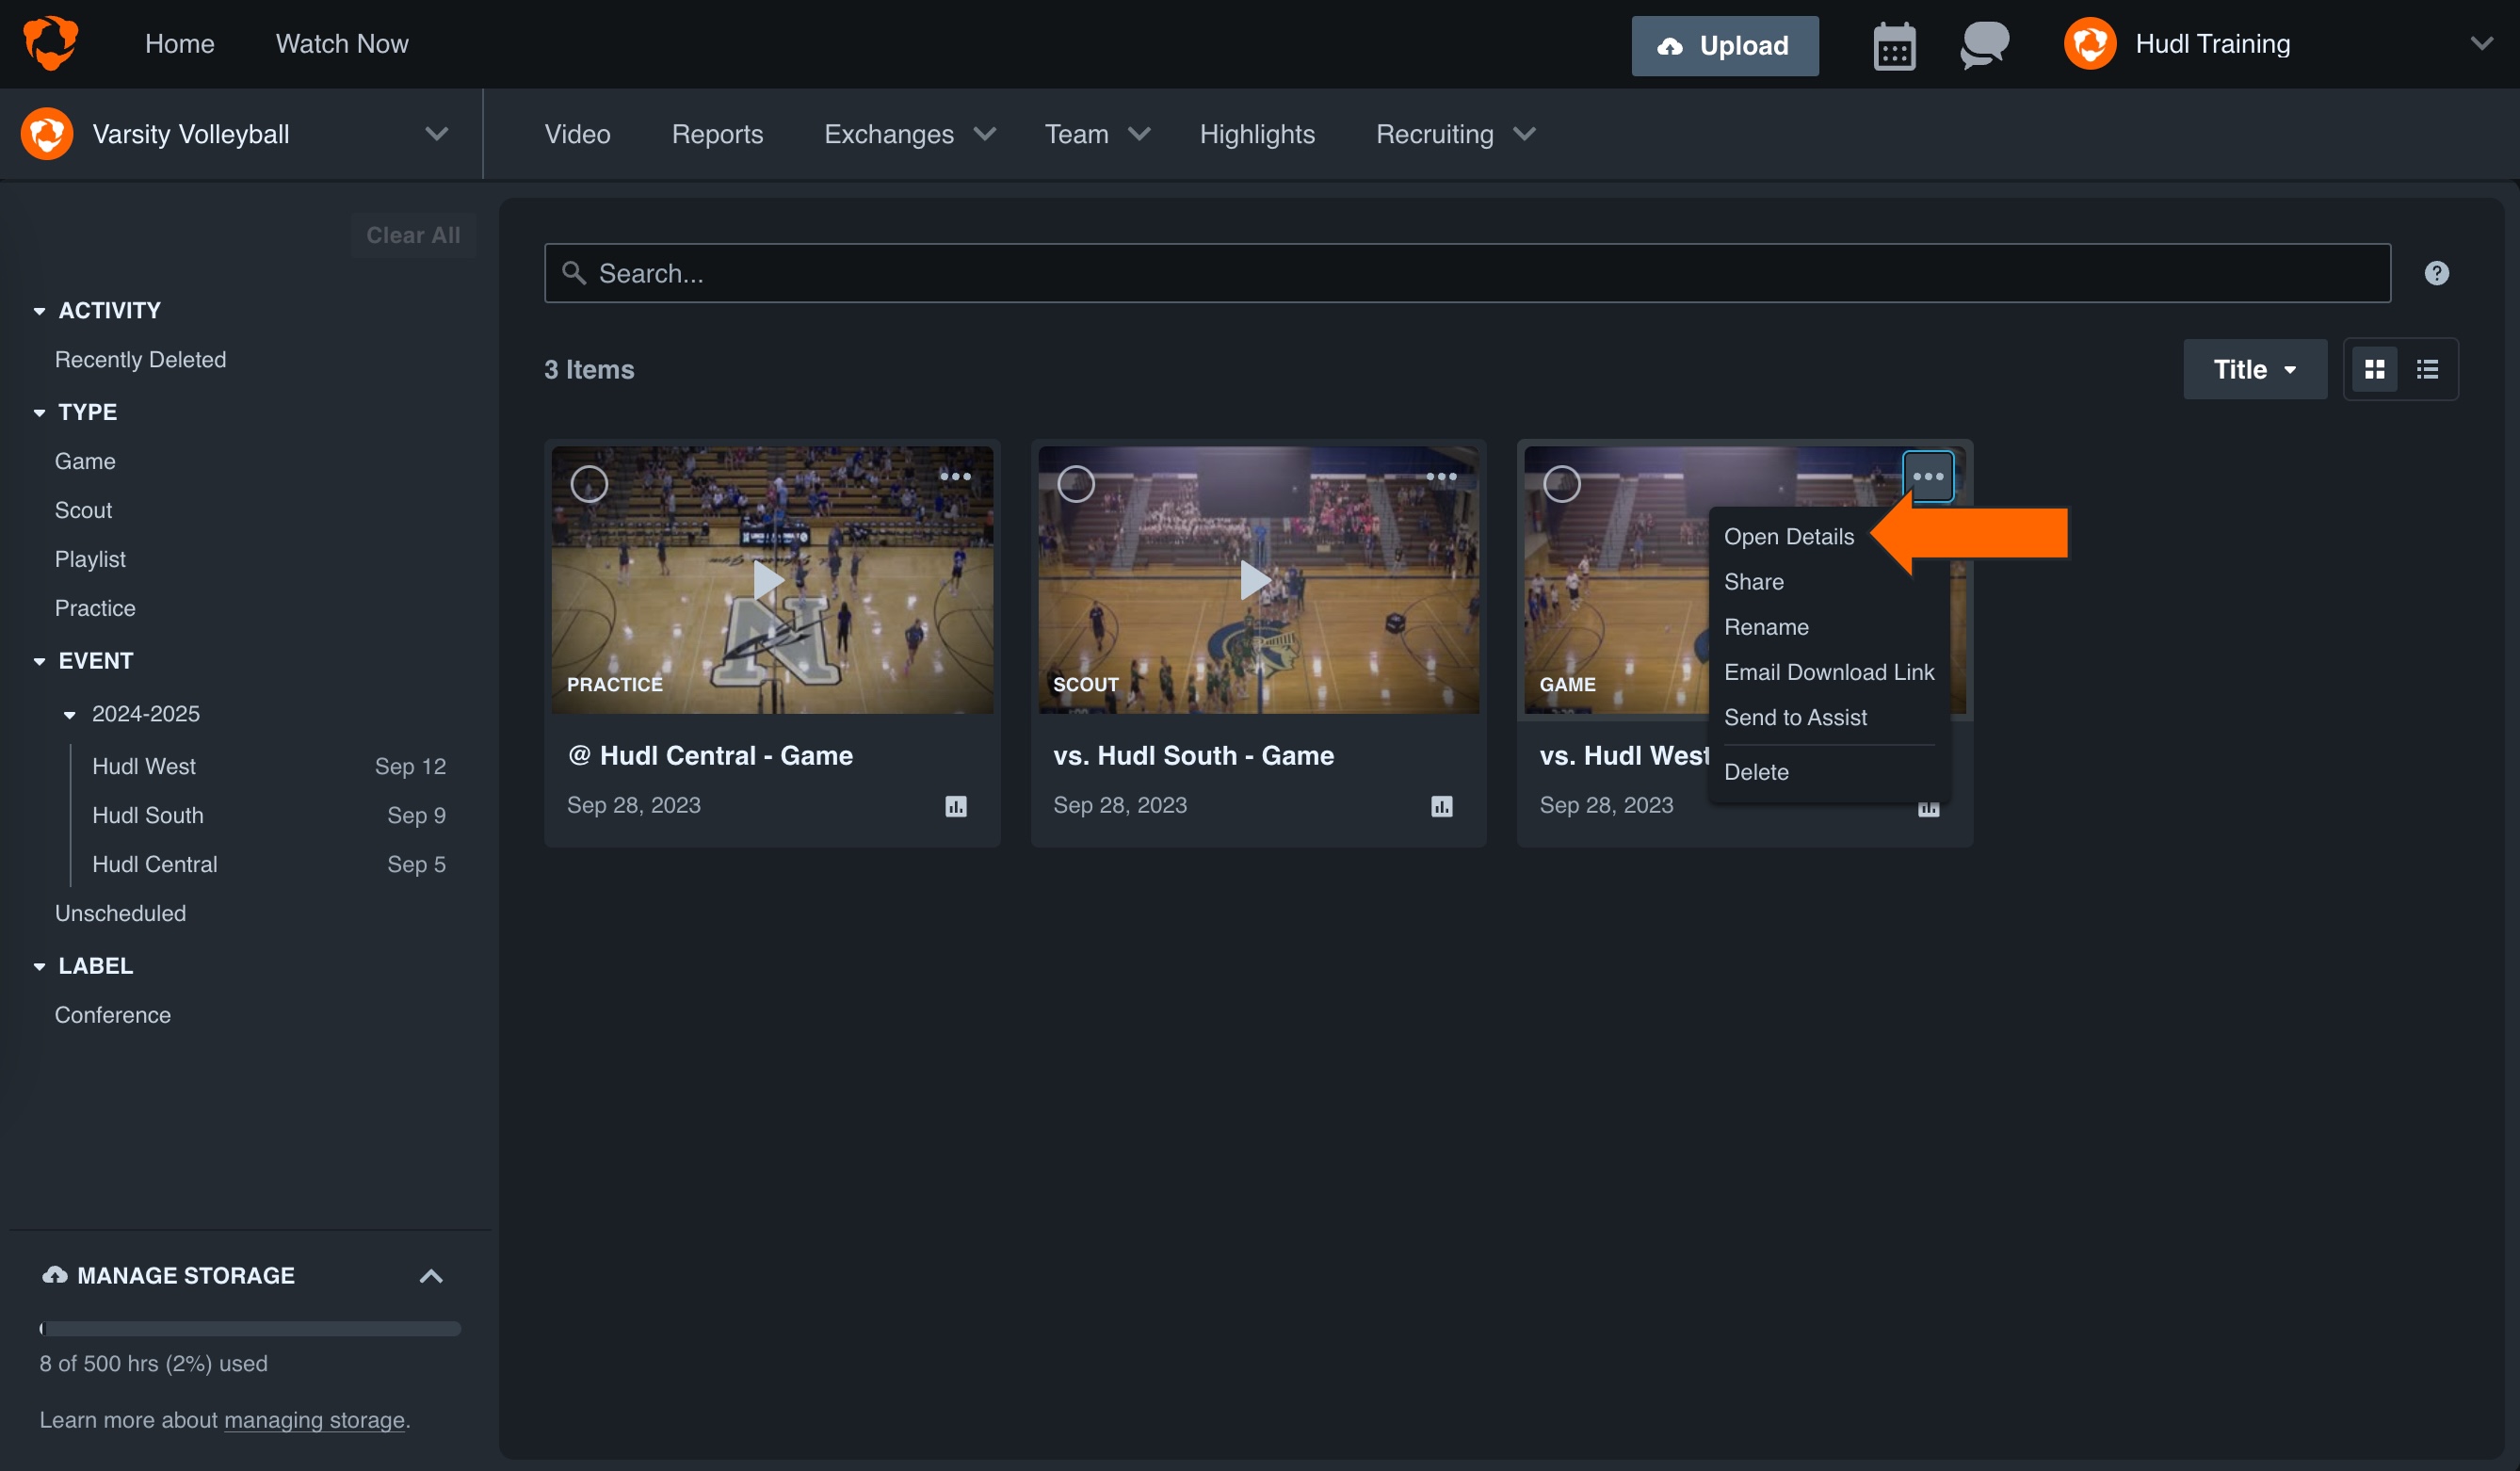Click inside the search field

point(1200,272)
